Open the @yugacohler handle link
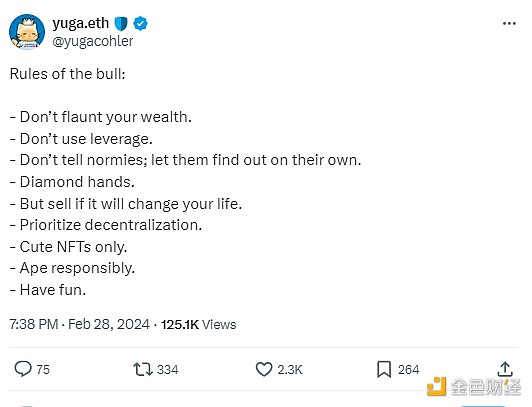This screenshot has width=532, height=407. tap(93, 41)
